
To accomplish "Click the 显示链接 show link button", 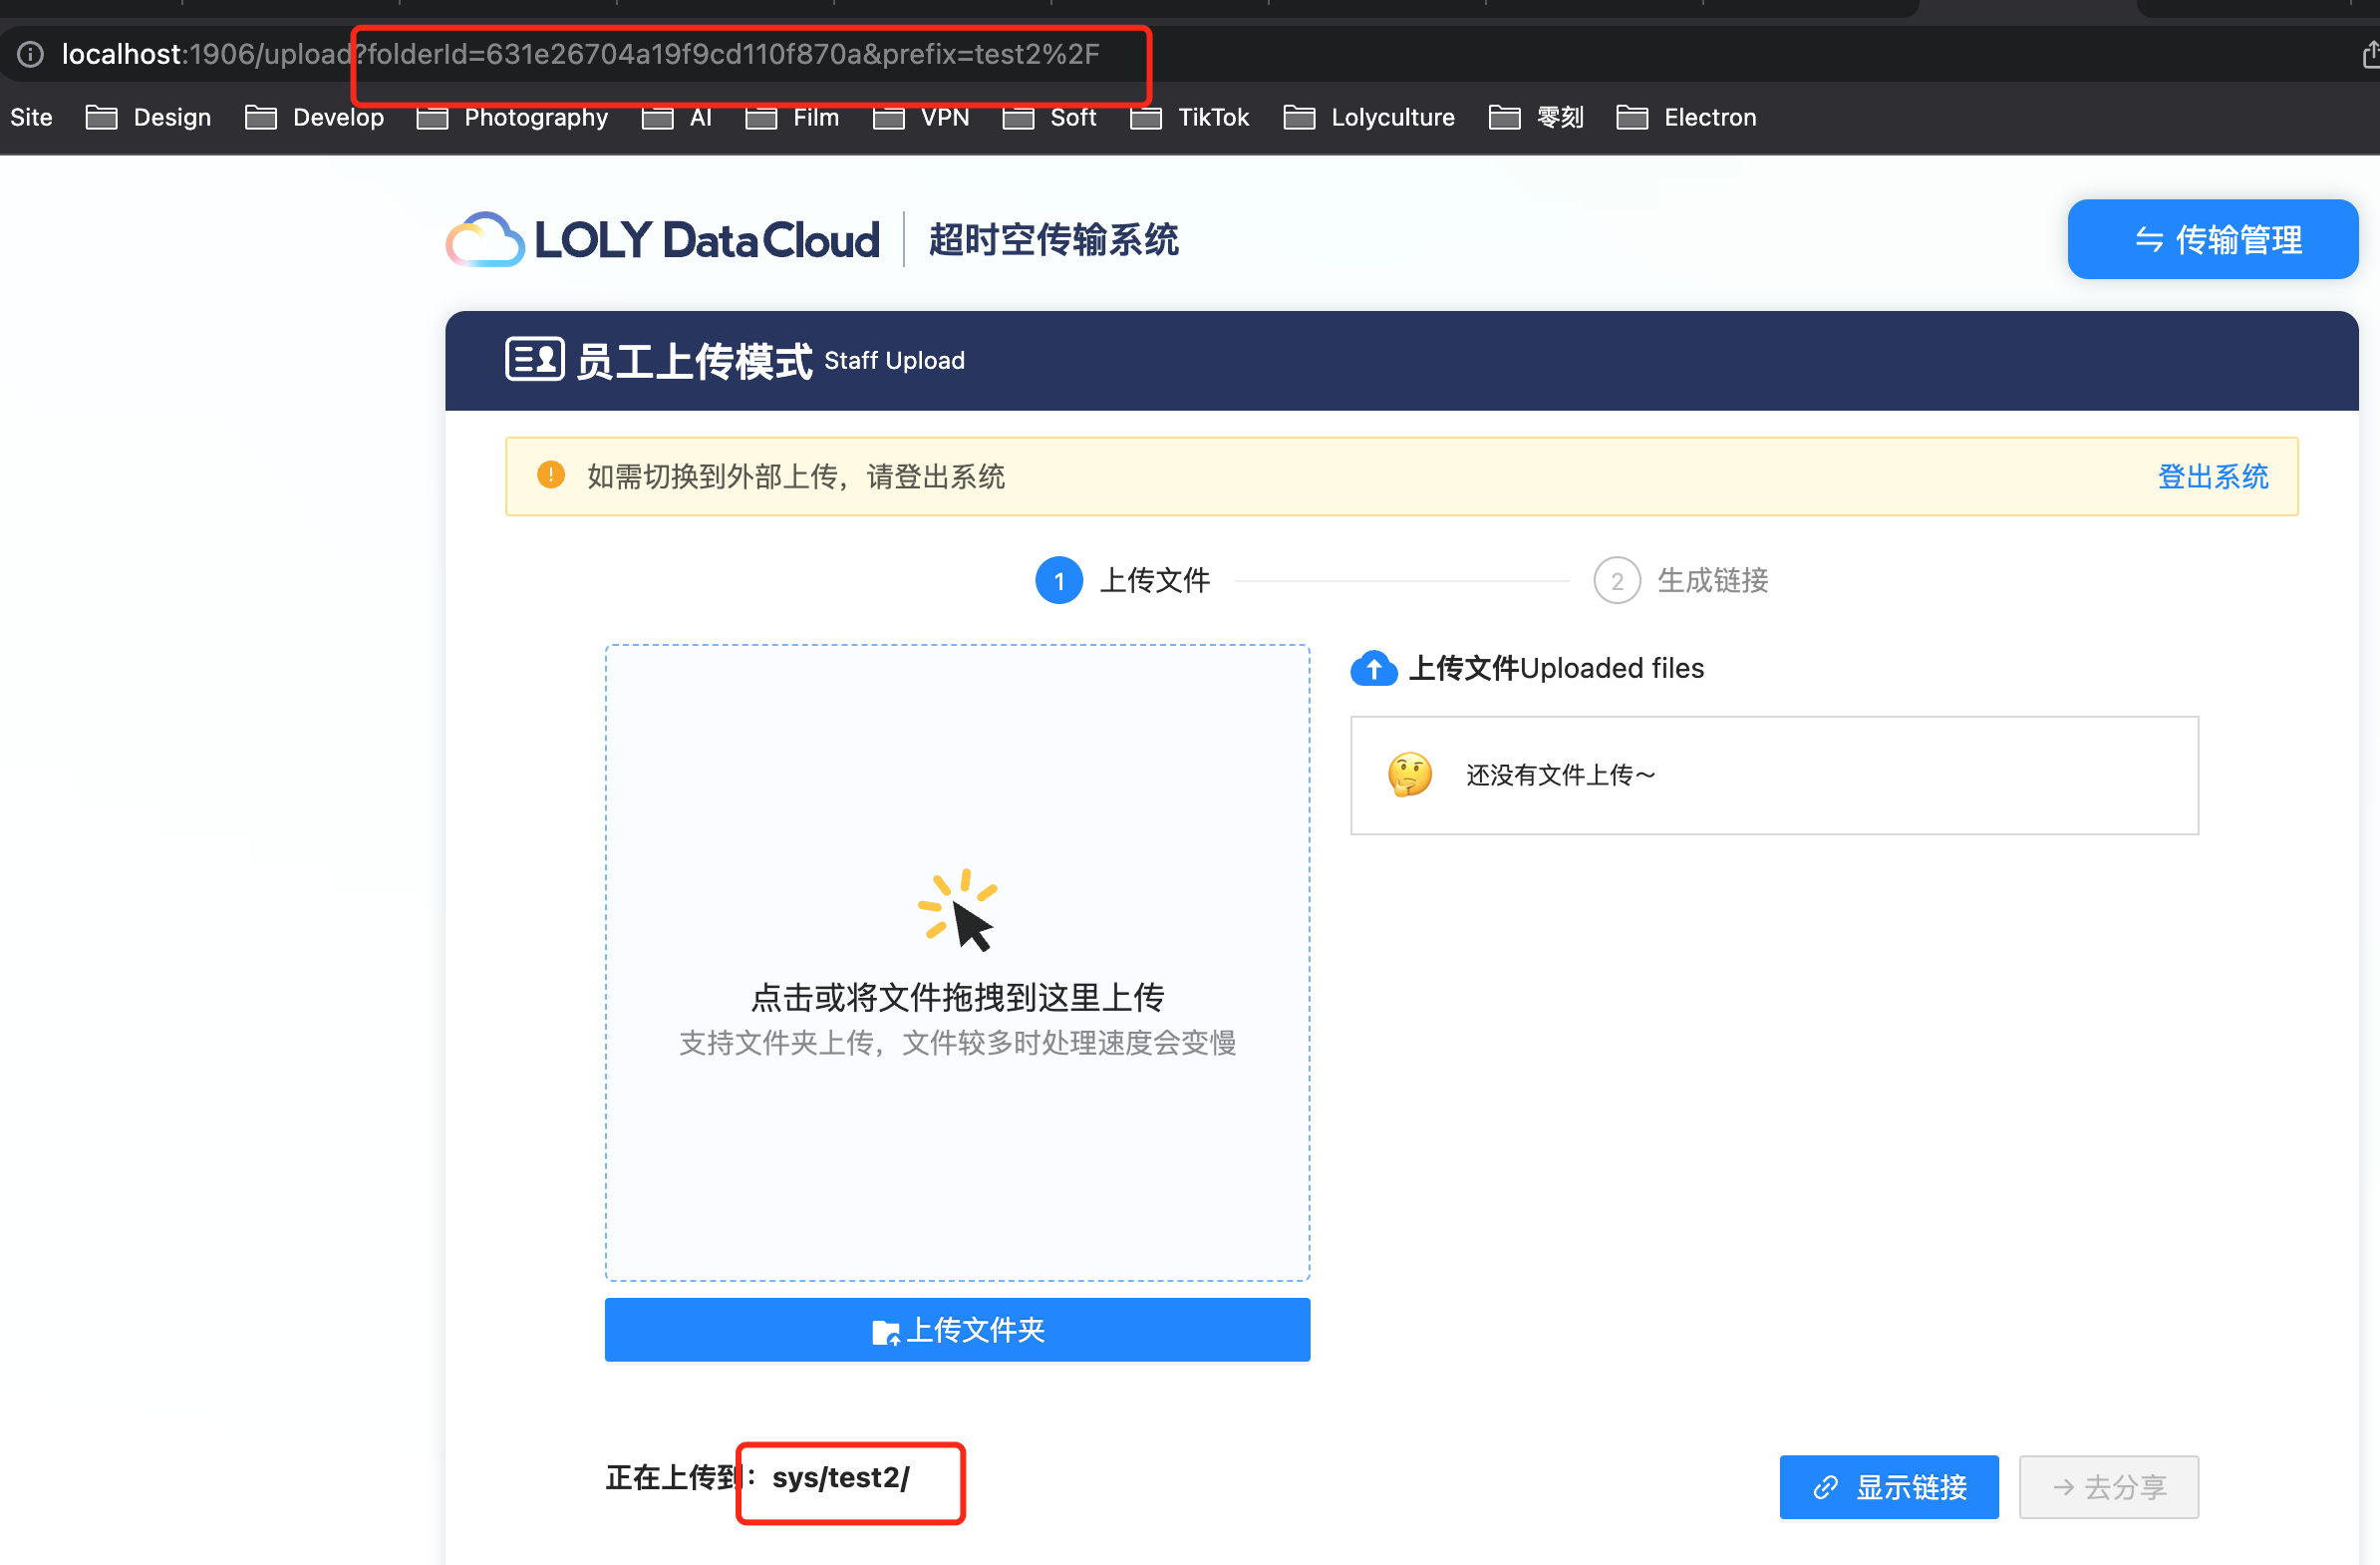I will point(1888,1487).
